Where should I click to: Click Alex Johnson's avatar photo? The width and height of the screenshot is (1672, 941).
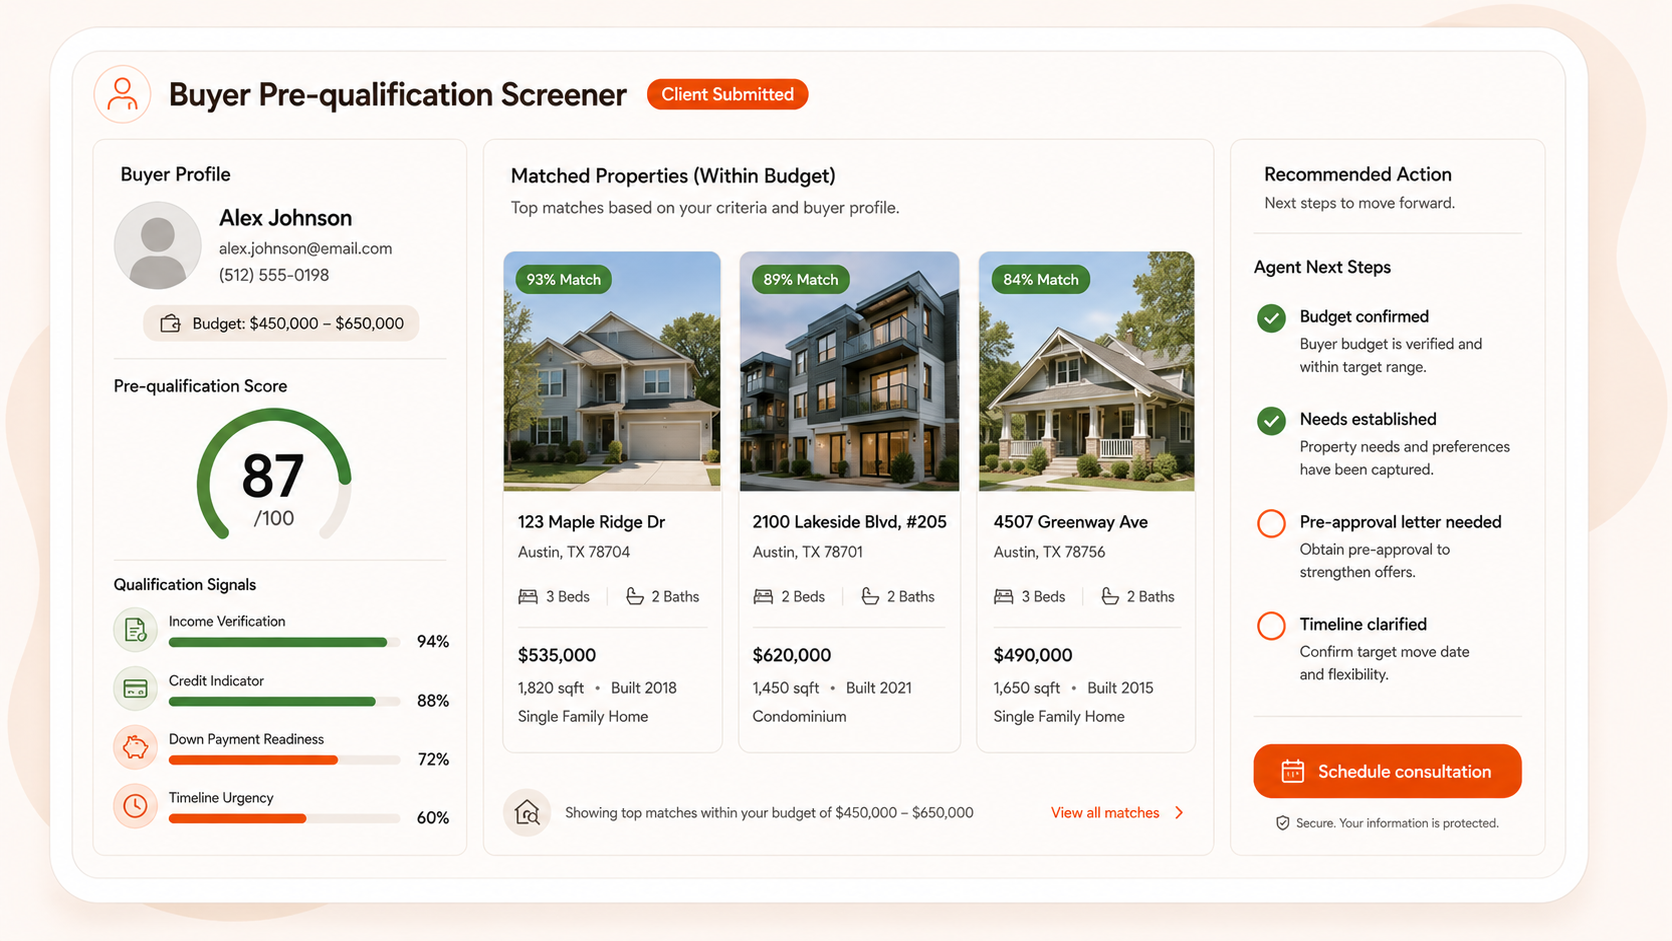pos(158,245)
